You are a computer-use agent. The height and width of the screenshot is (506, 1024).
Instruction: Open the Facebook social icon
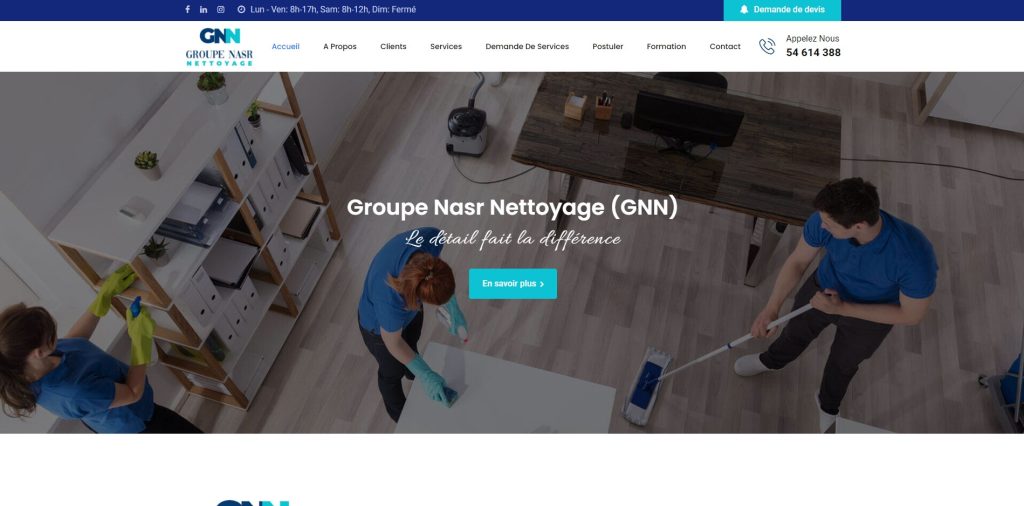click(x=187, y=10)
